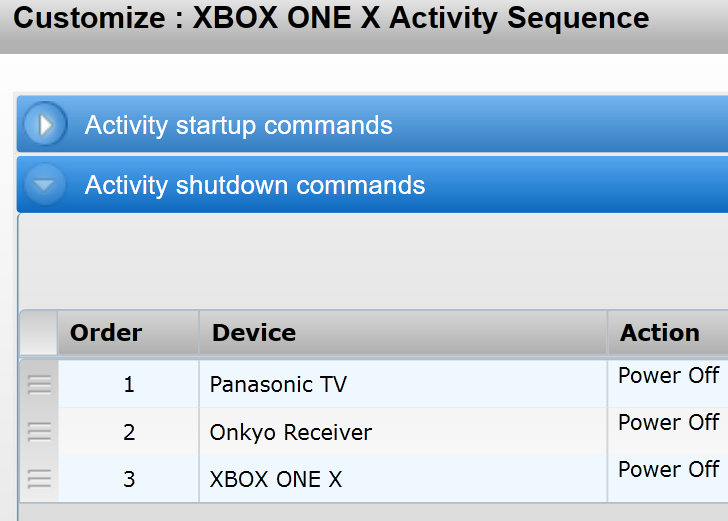The height and width of the screenshot is (521, 728).
Task: Collapse the Activity shutdown commands section header
Action: pyautogui.click(x=372, y=185)
